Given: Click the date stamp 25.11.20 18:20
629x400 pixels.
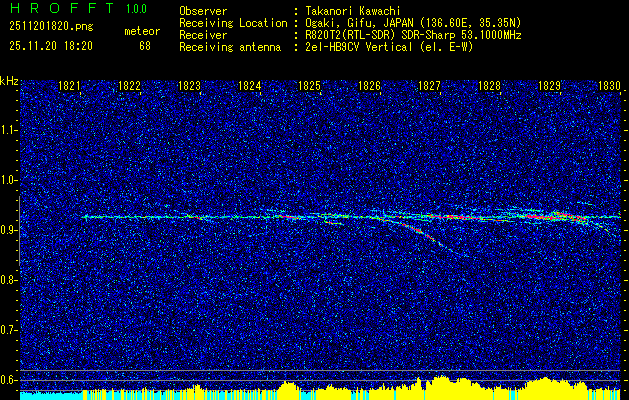Looking at the screenshot, I should [x=51, y=46].
